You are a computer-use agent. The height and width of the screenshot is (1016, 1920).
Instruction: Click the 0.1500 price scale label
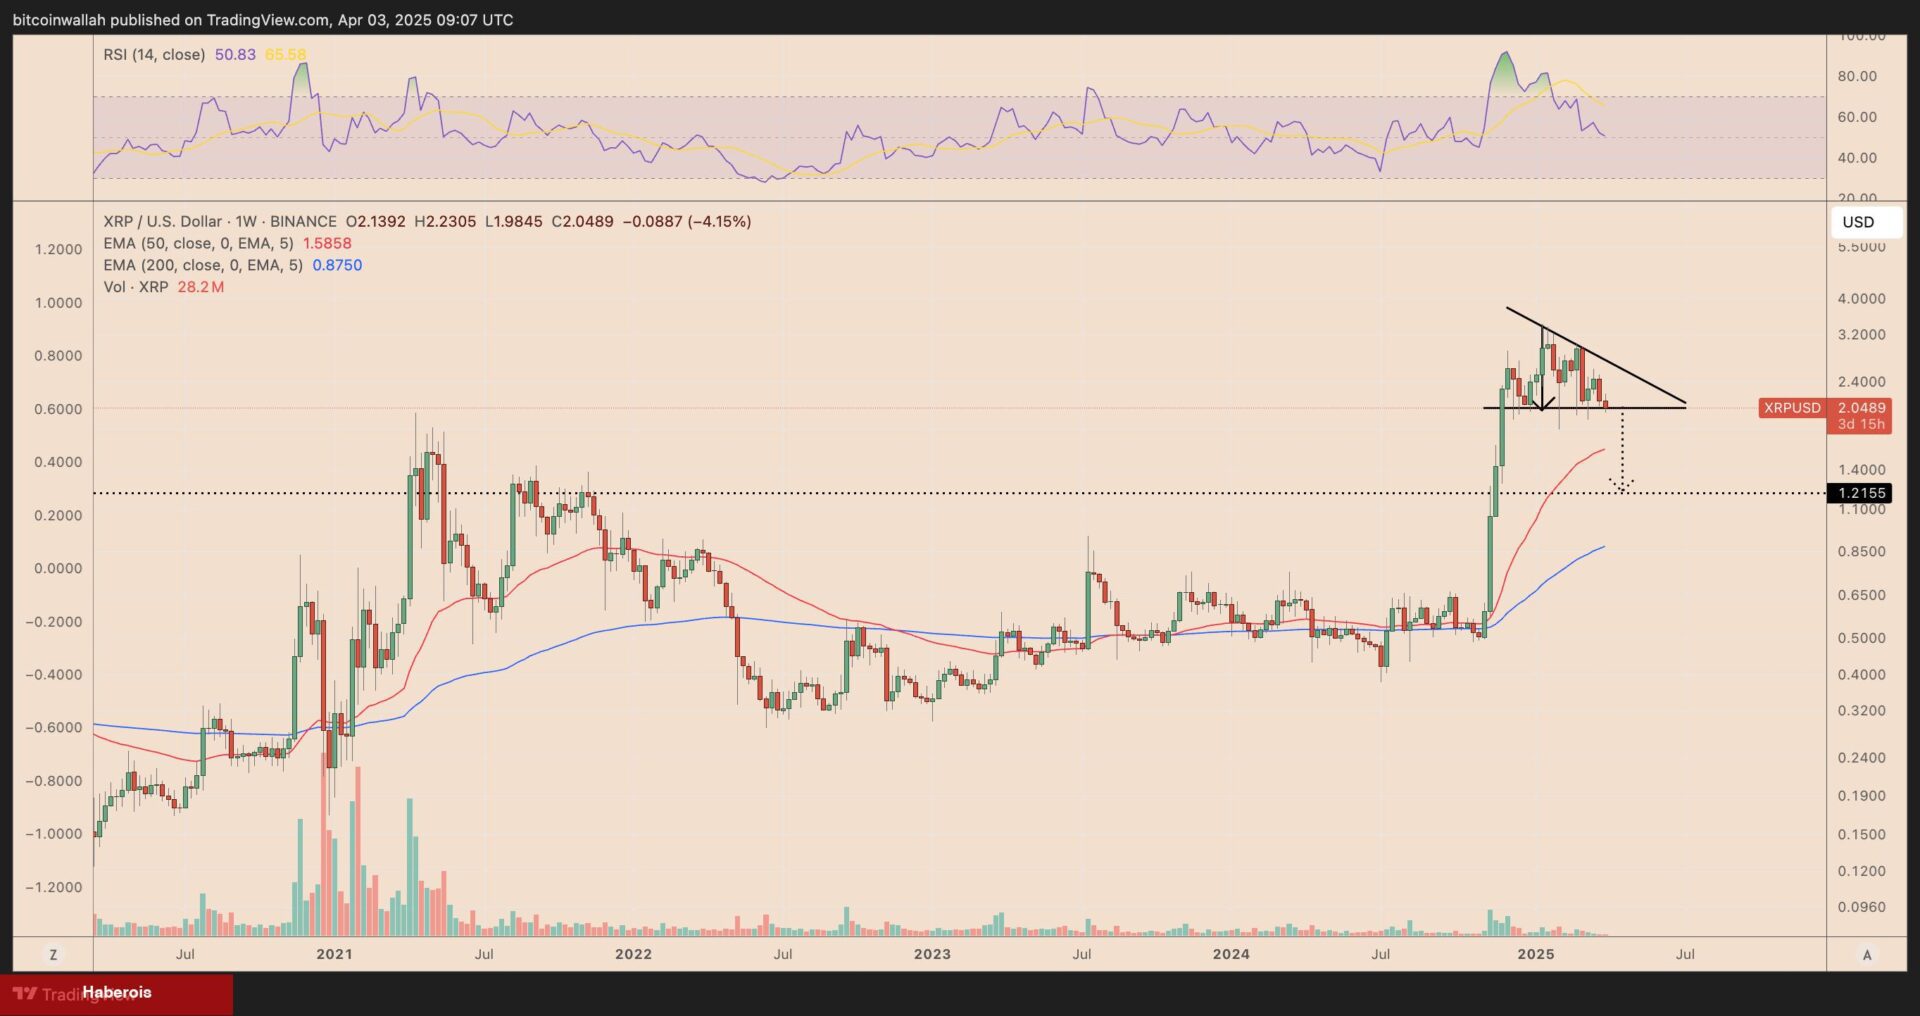click(1862, 835)
